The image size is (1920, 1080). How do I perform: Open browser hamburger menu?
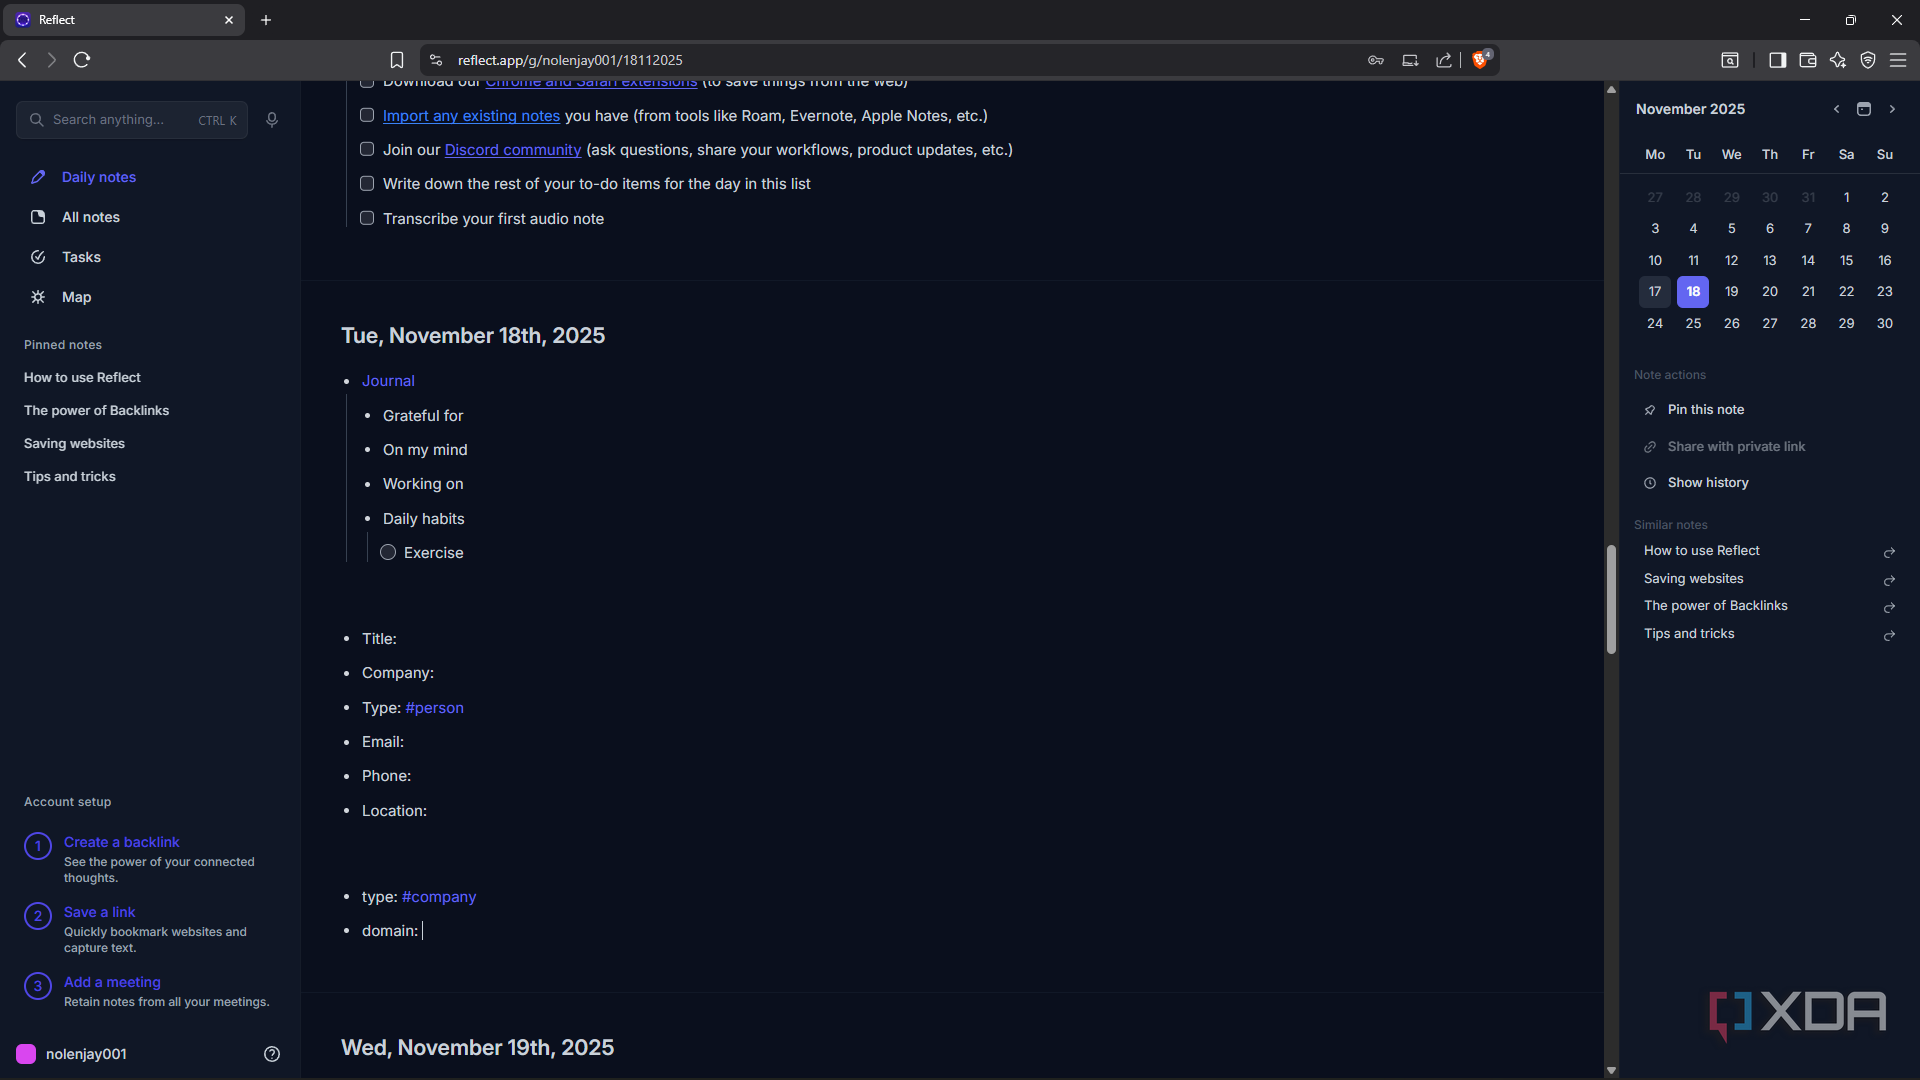1898,60
